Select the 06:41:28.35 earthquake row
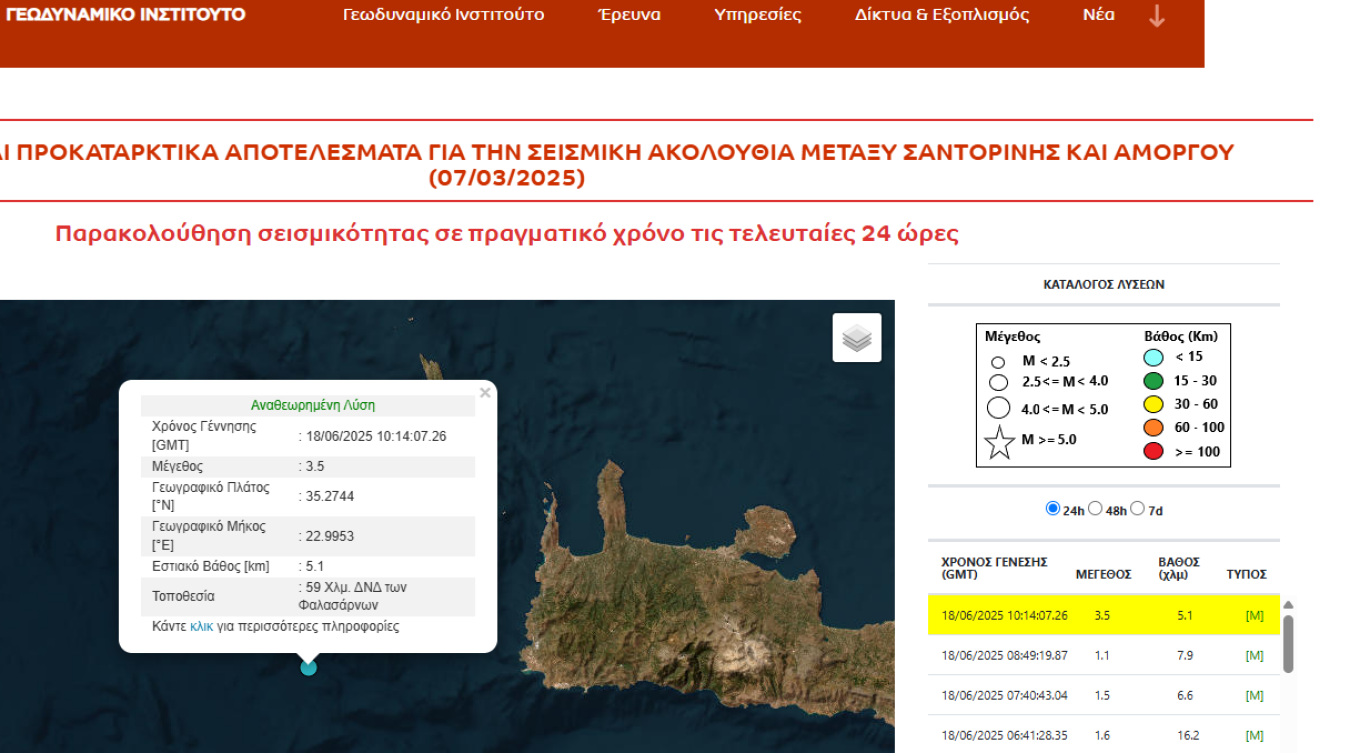 click(x=1104, y=735)
